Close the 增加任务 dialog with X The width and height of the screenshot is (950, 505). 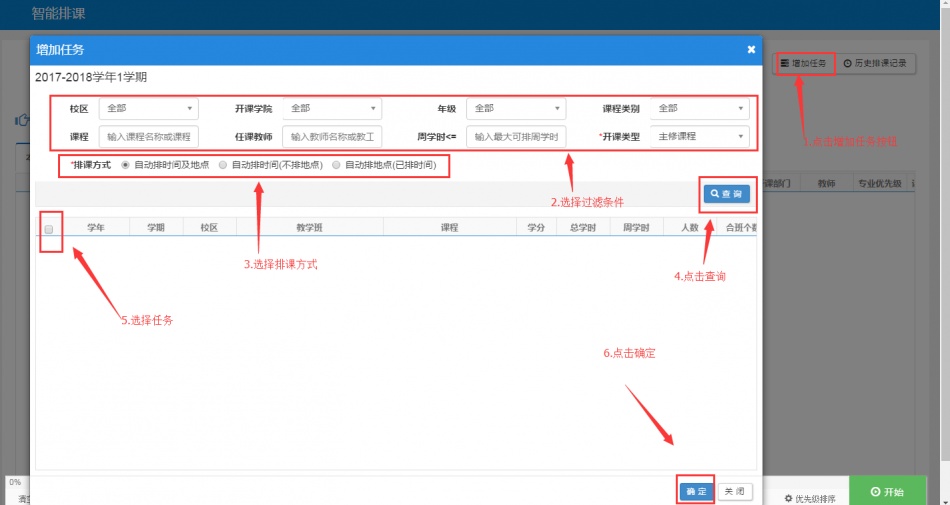point(751,49)
